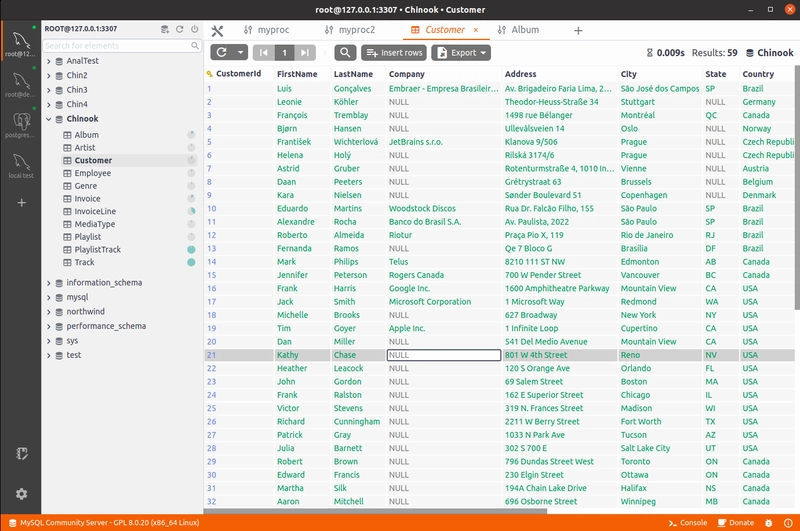Click page number 1 button
Screen dimensions: 800x531
(284, 53)
